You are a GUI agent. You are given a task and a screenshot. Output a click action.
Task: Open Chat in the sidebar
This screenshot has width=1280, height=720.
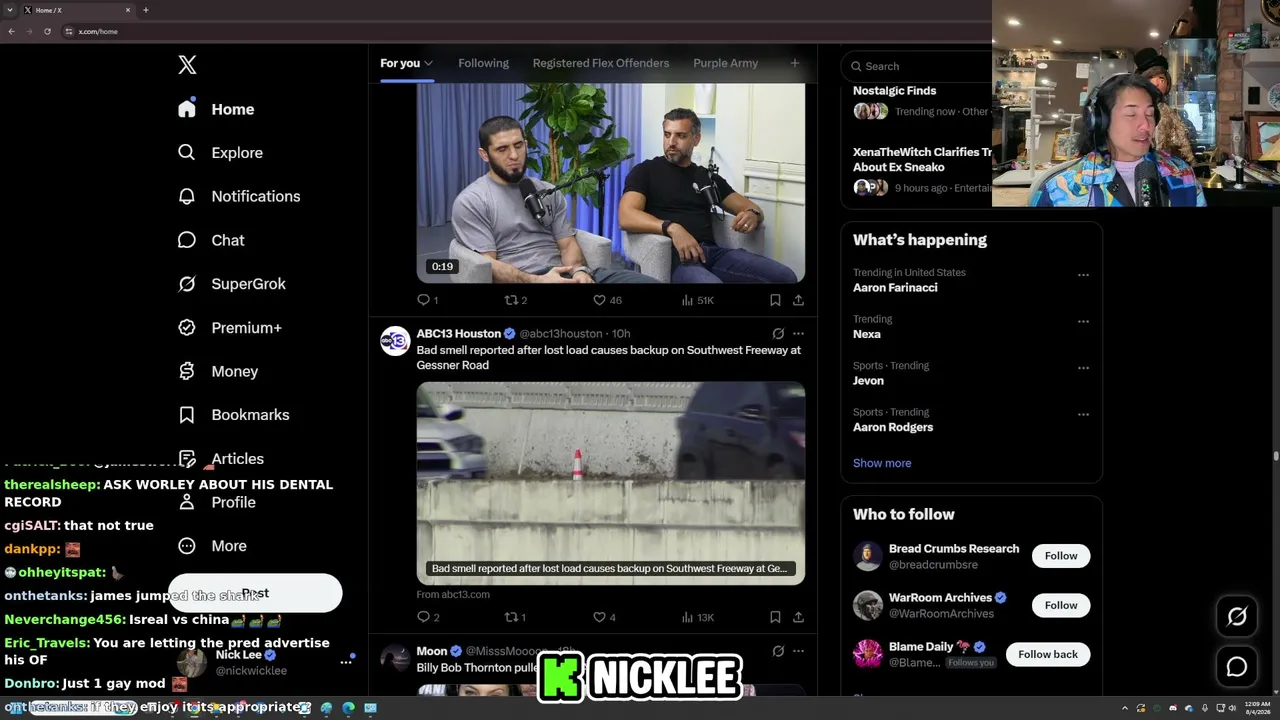(x=211, y=240)
